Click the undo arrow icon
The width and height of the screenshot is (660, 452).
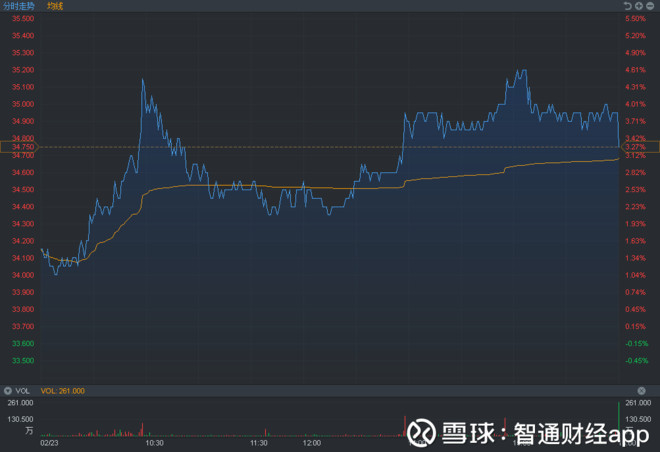click(x=628, y=6)
